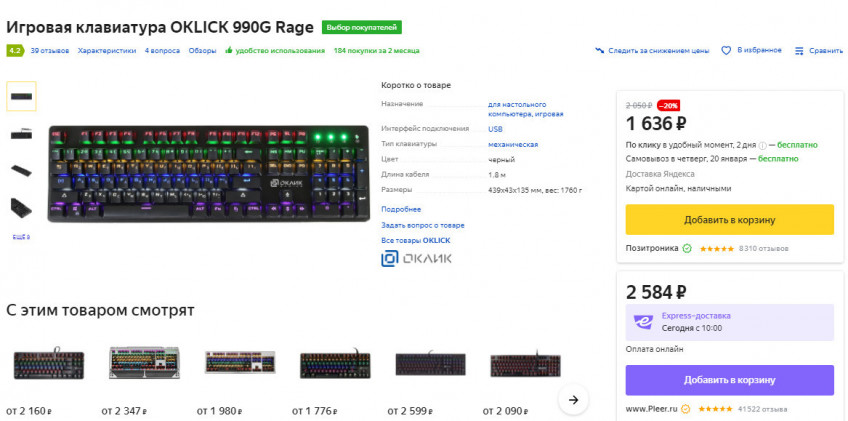Add the 1 636 ₽ offer to cart
The height and width of the screenshot is (421, 848).
coord(730,220)
